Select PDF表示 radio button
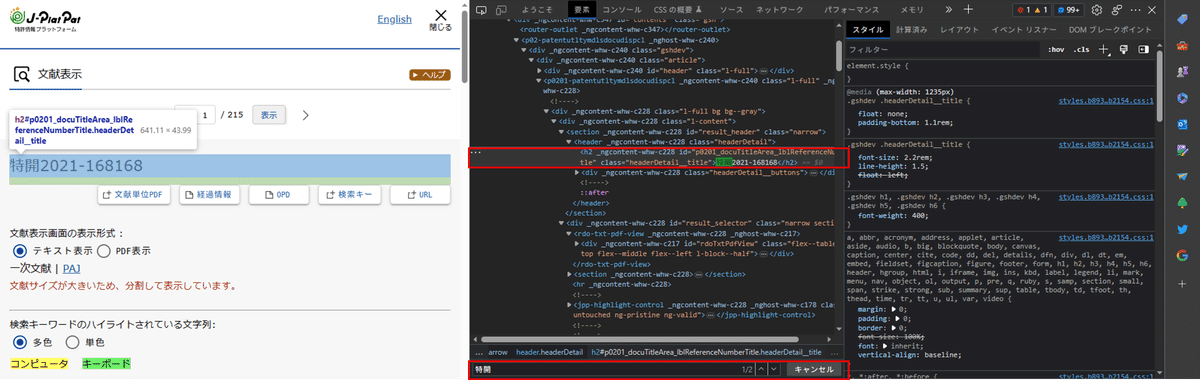 pyautogui.click(x=105, y=251)
